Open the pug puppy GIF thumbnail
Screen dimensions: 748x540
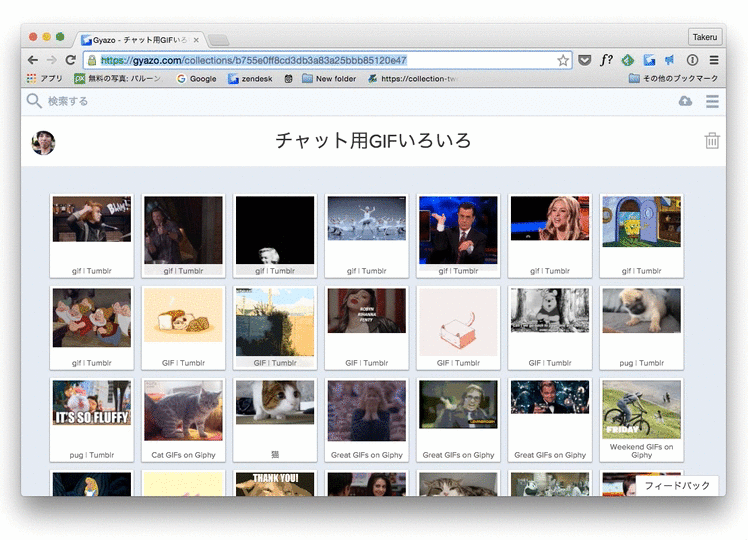(x=641, y=328)
